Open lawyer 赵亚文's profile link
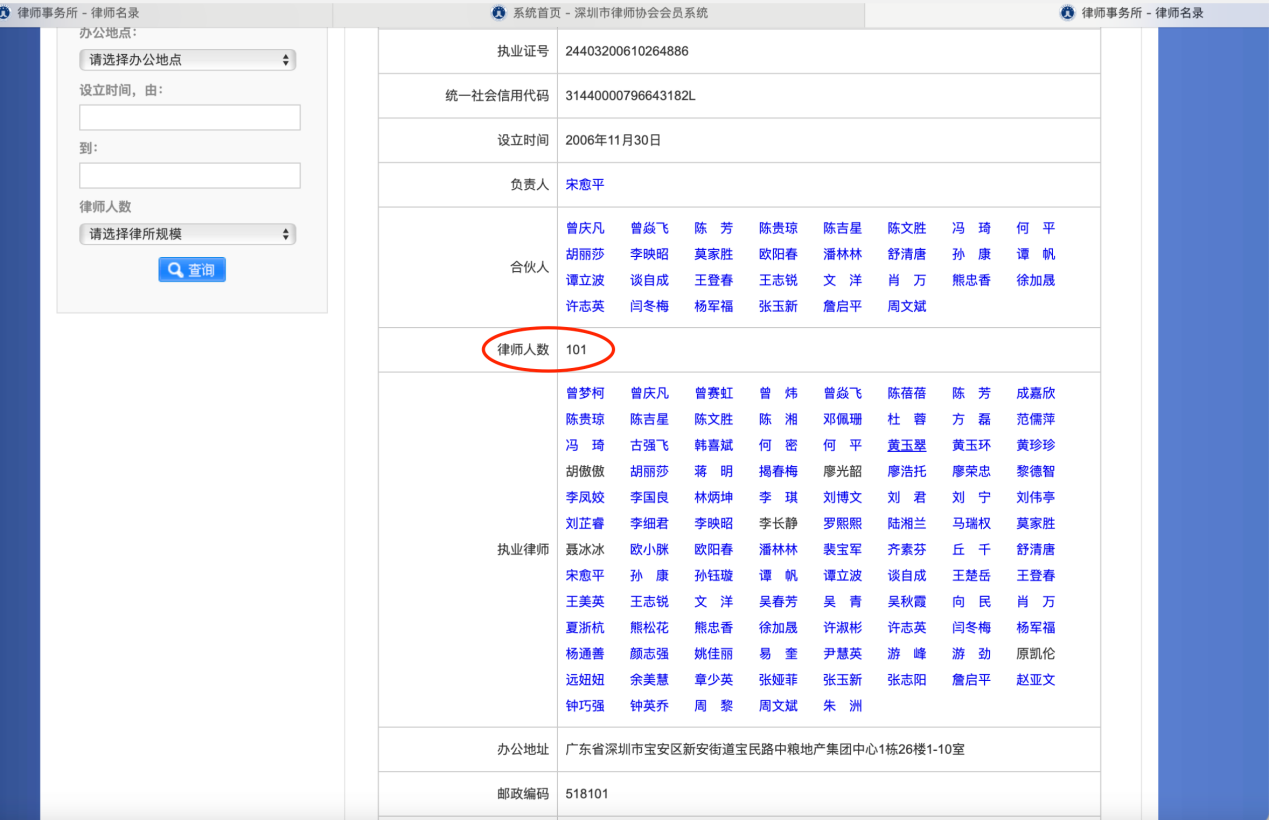 pos(1036,679)
